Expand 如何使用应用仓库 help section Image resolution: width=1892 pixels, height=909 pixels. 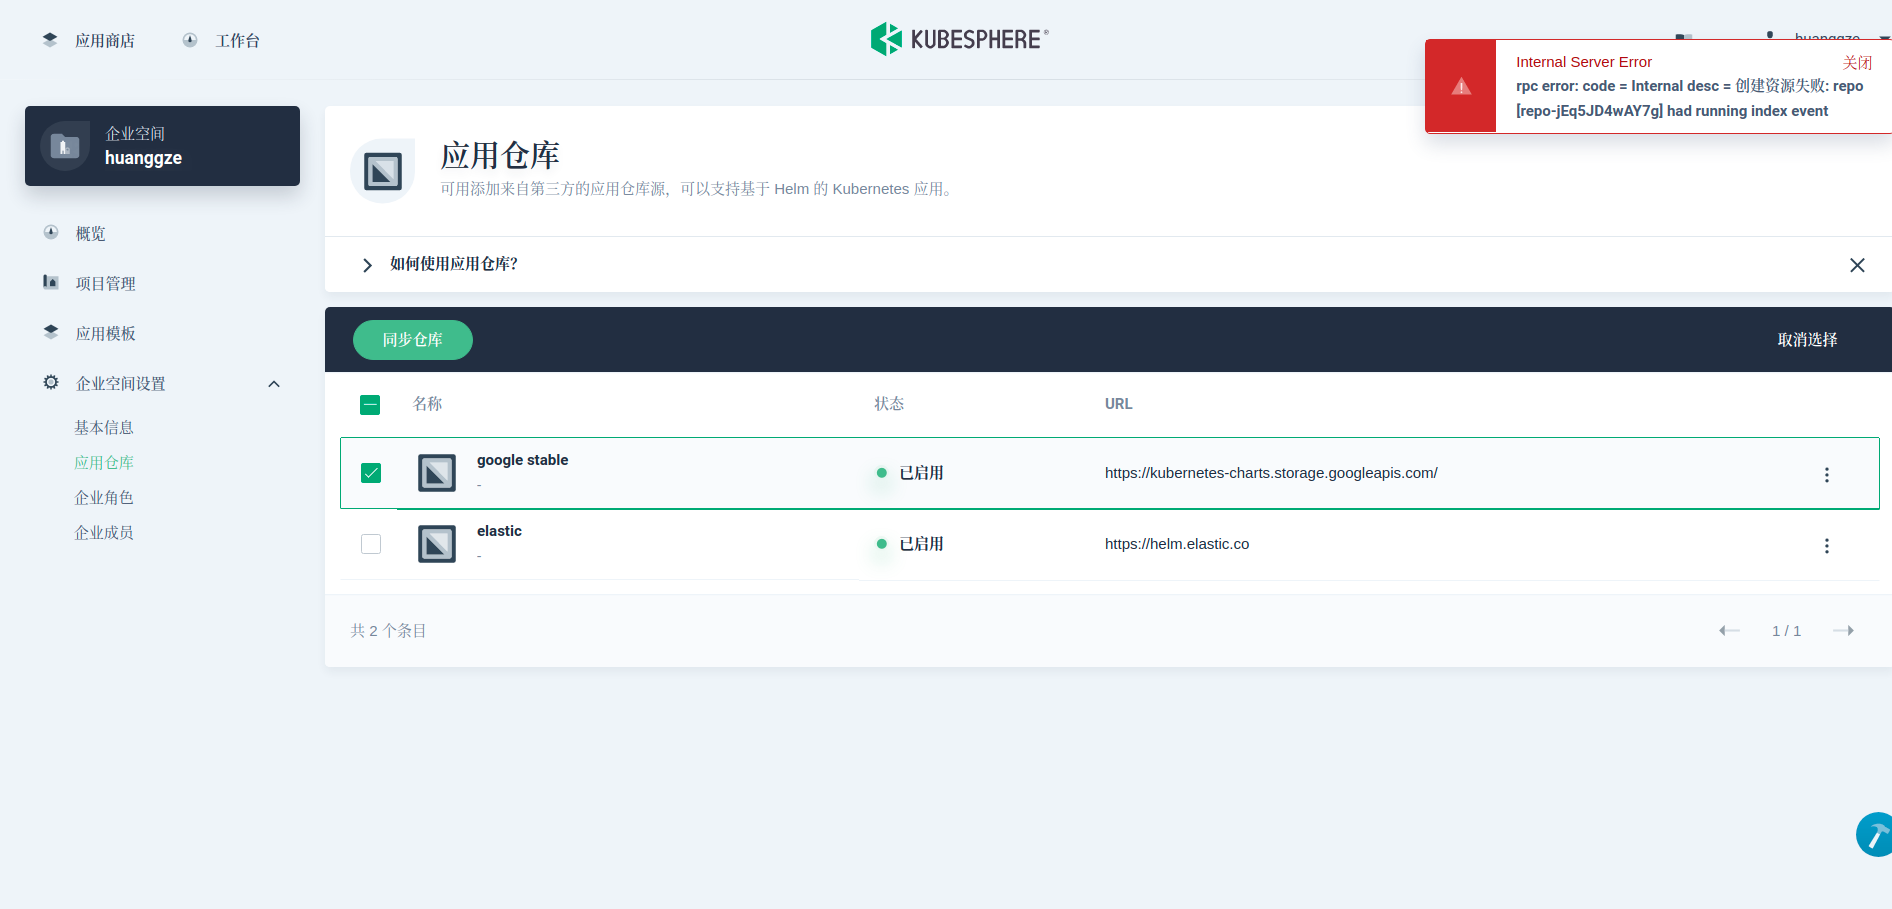pos(367,265)
